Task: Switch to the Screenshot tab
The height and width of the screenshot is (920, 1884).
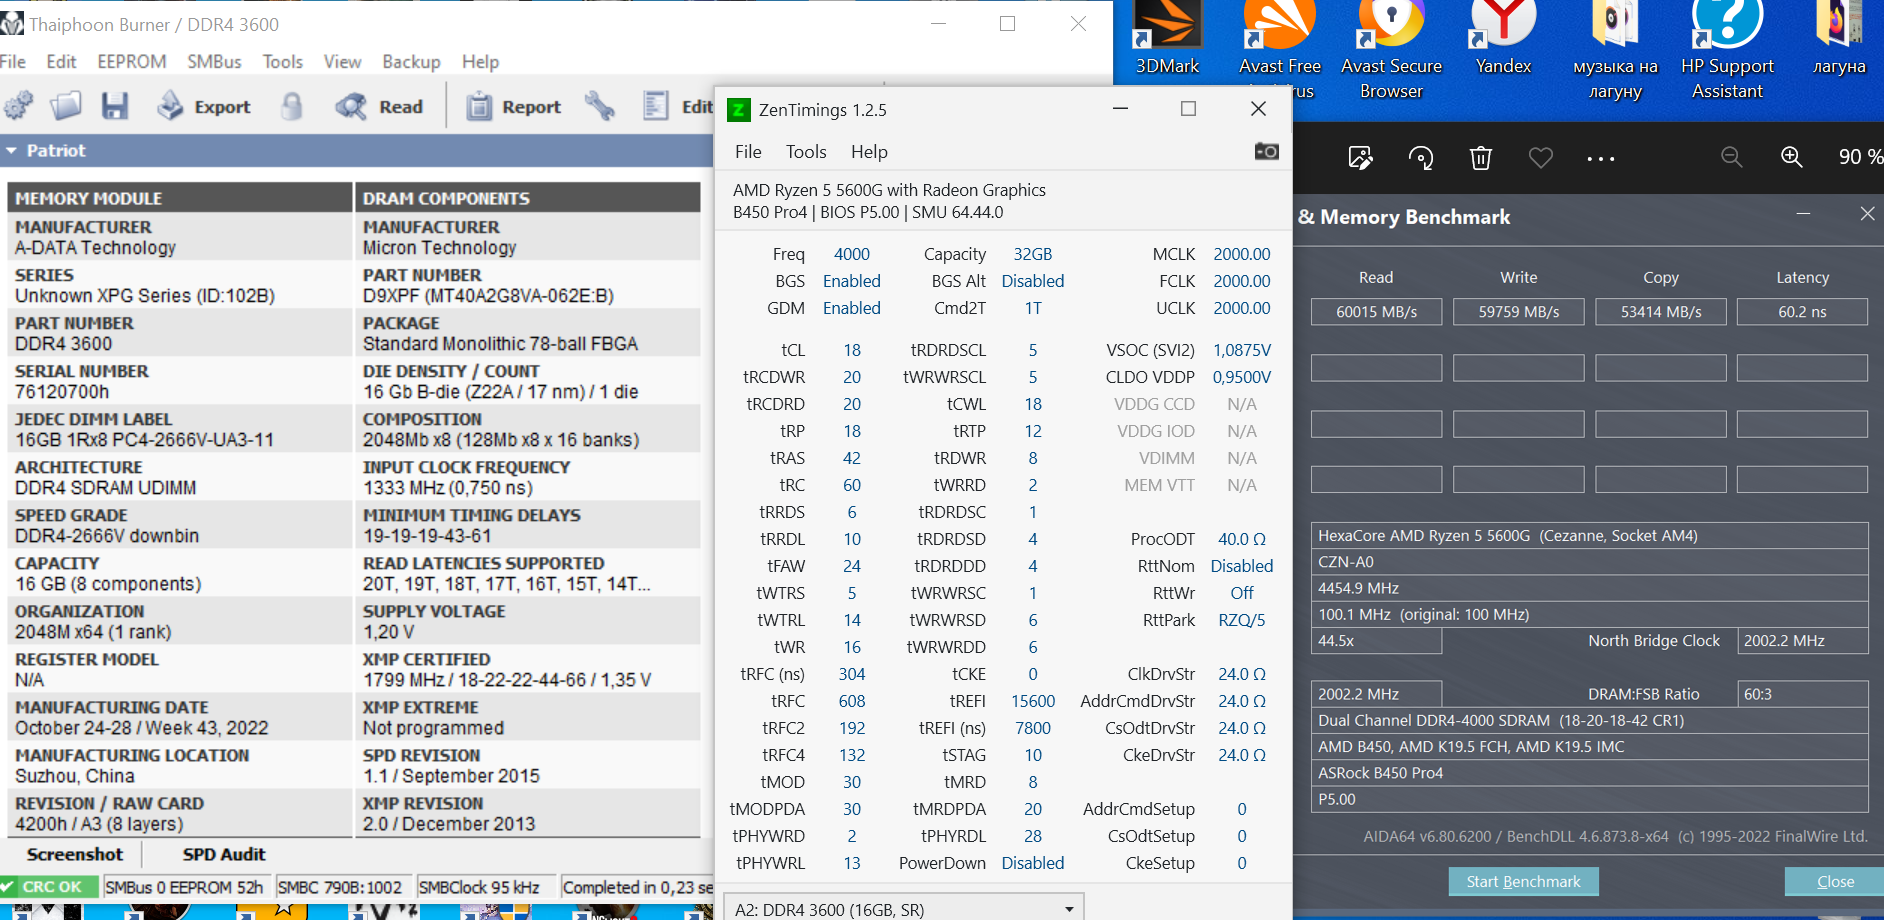Action: tap(75, 855)
